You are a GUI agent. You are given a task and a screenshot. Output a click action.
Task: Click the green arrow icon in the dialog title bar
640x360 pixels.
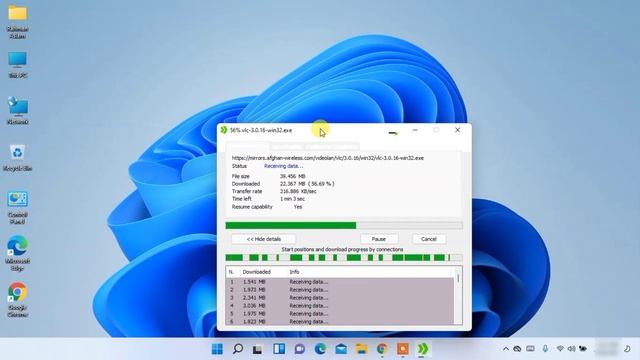click(224, 130)
